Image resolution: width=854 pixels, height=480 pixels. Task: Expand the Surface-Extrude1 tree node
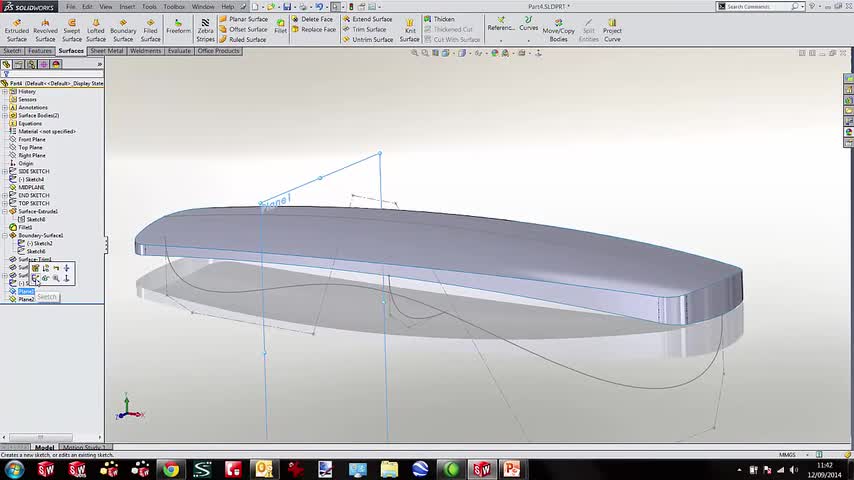click(x=6, y=212)
